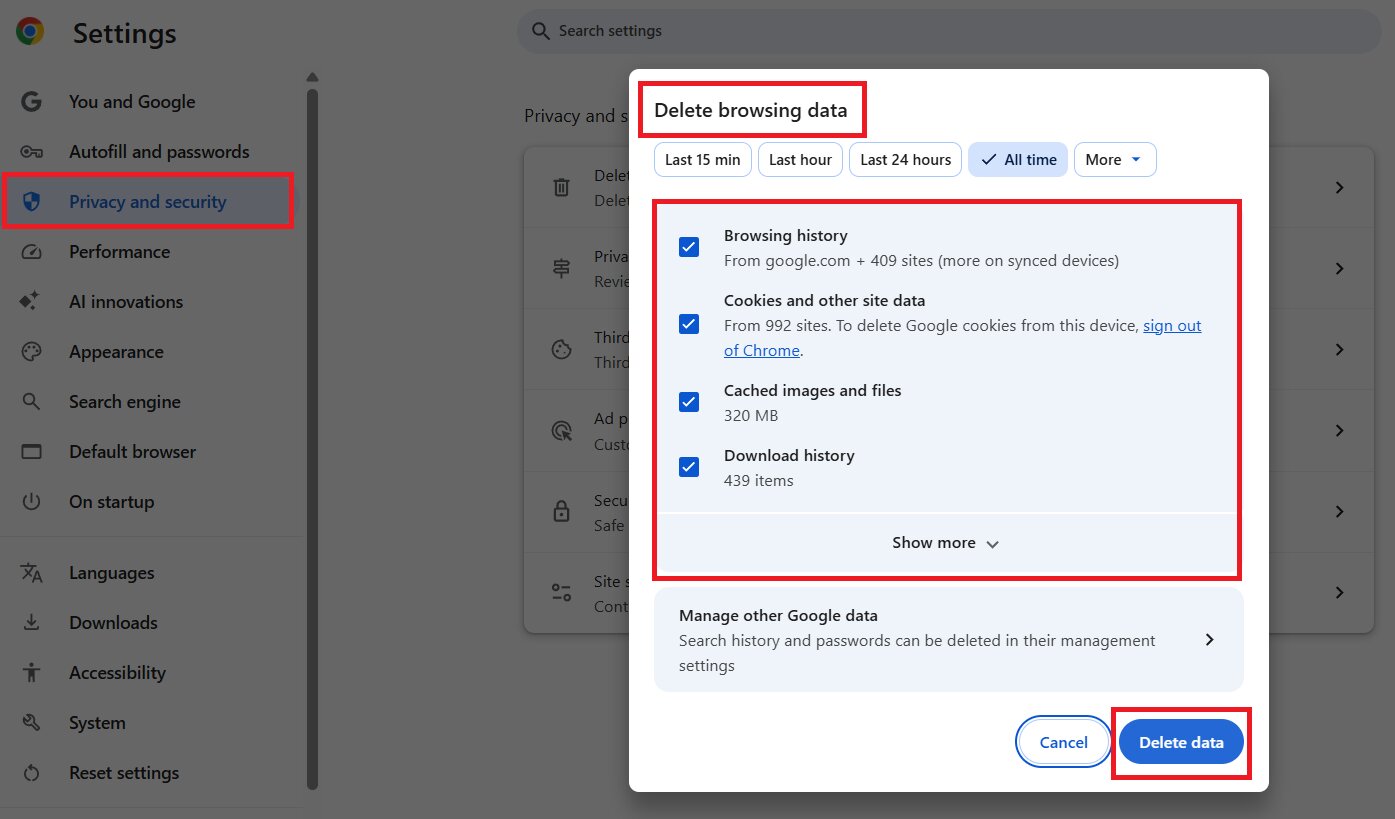The image size is (1395, 819).
Task: Select the All time time range
Action: click(x=1018, y=160)
